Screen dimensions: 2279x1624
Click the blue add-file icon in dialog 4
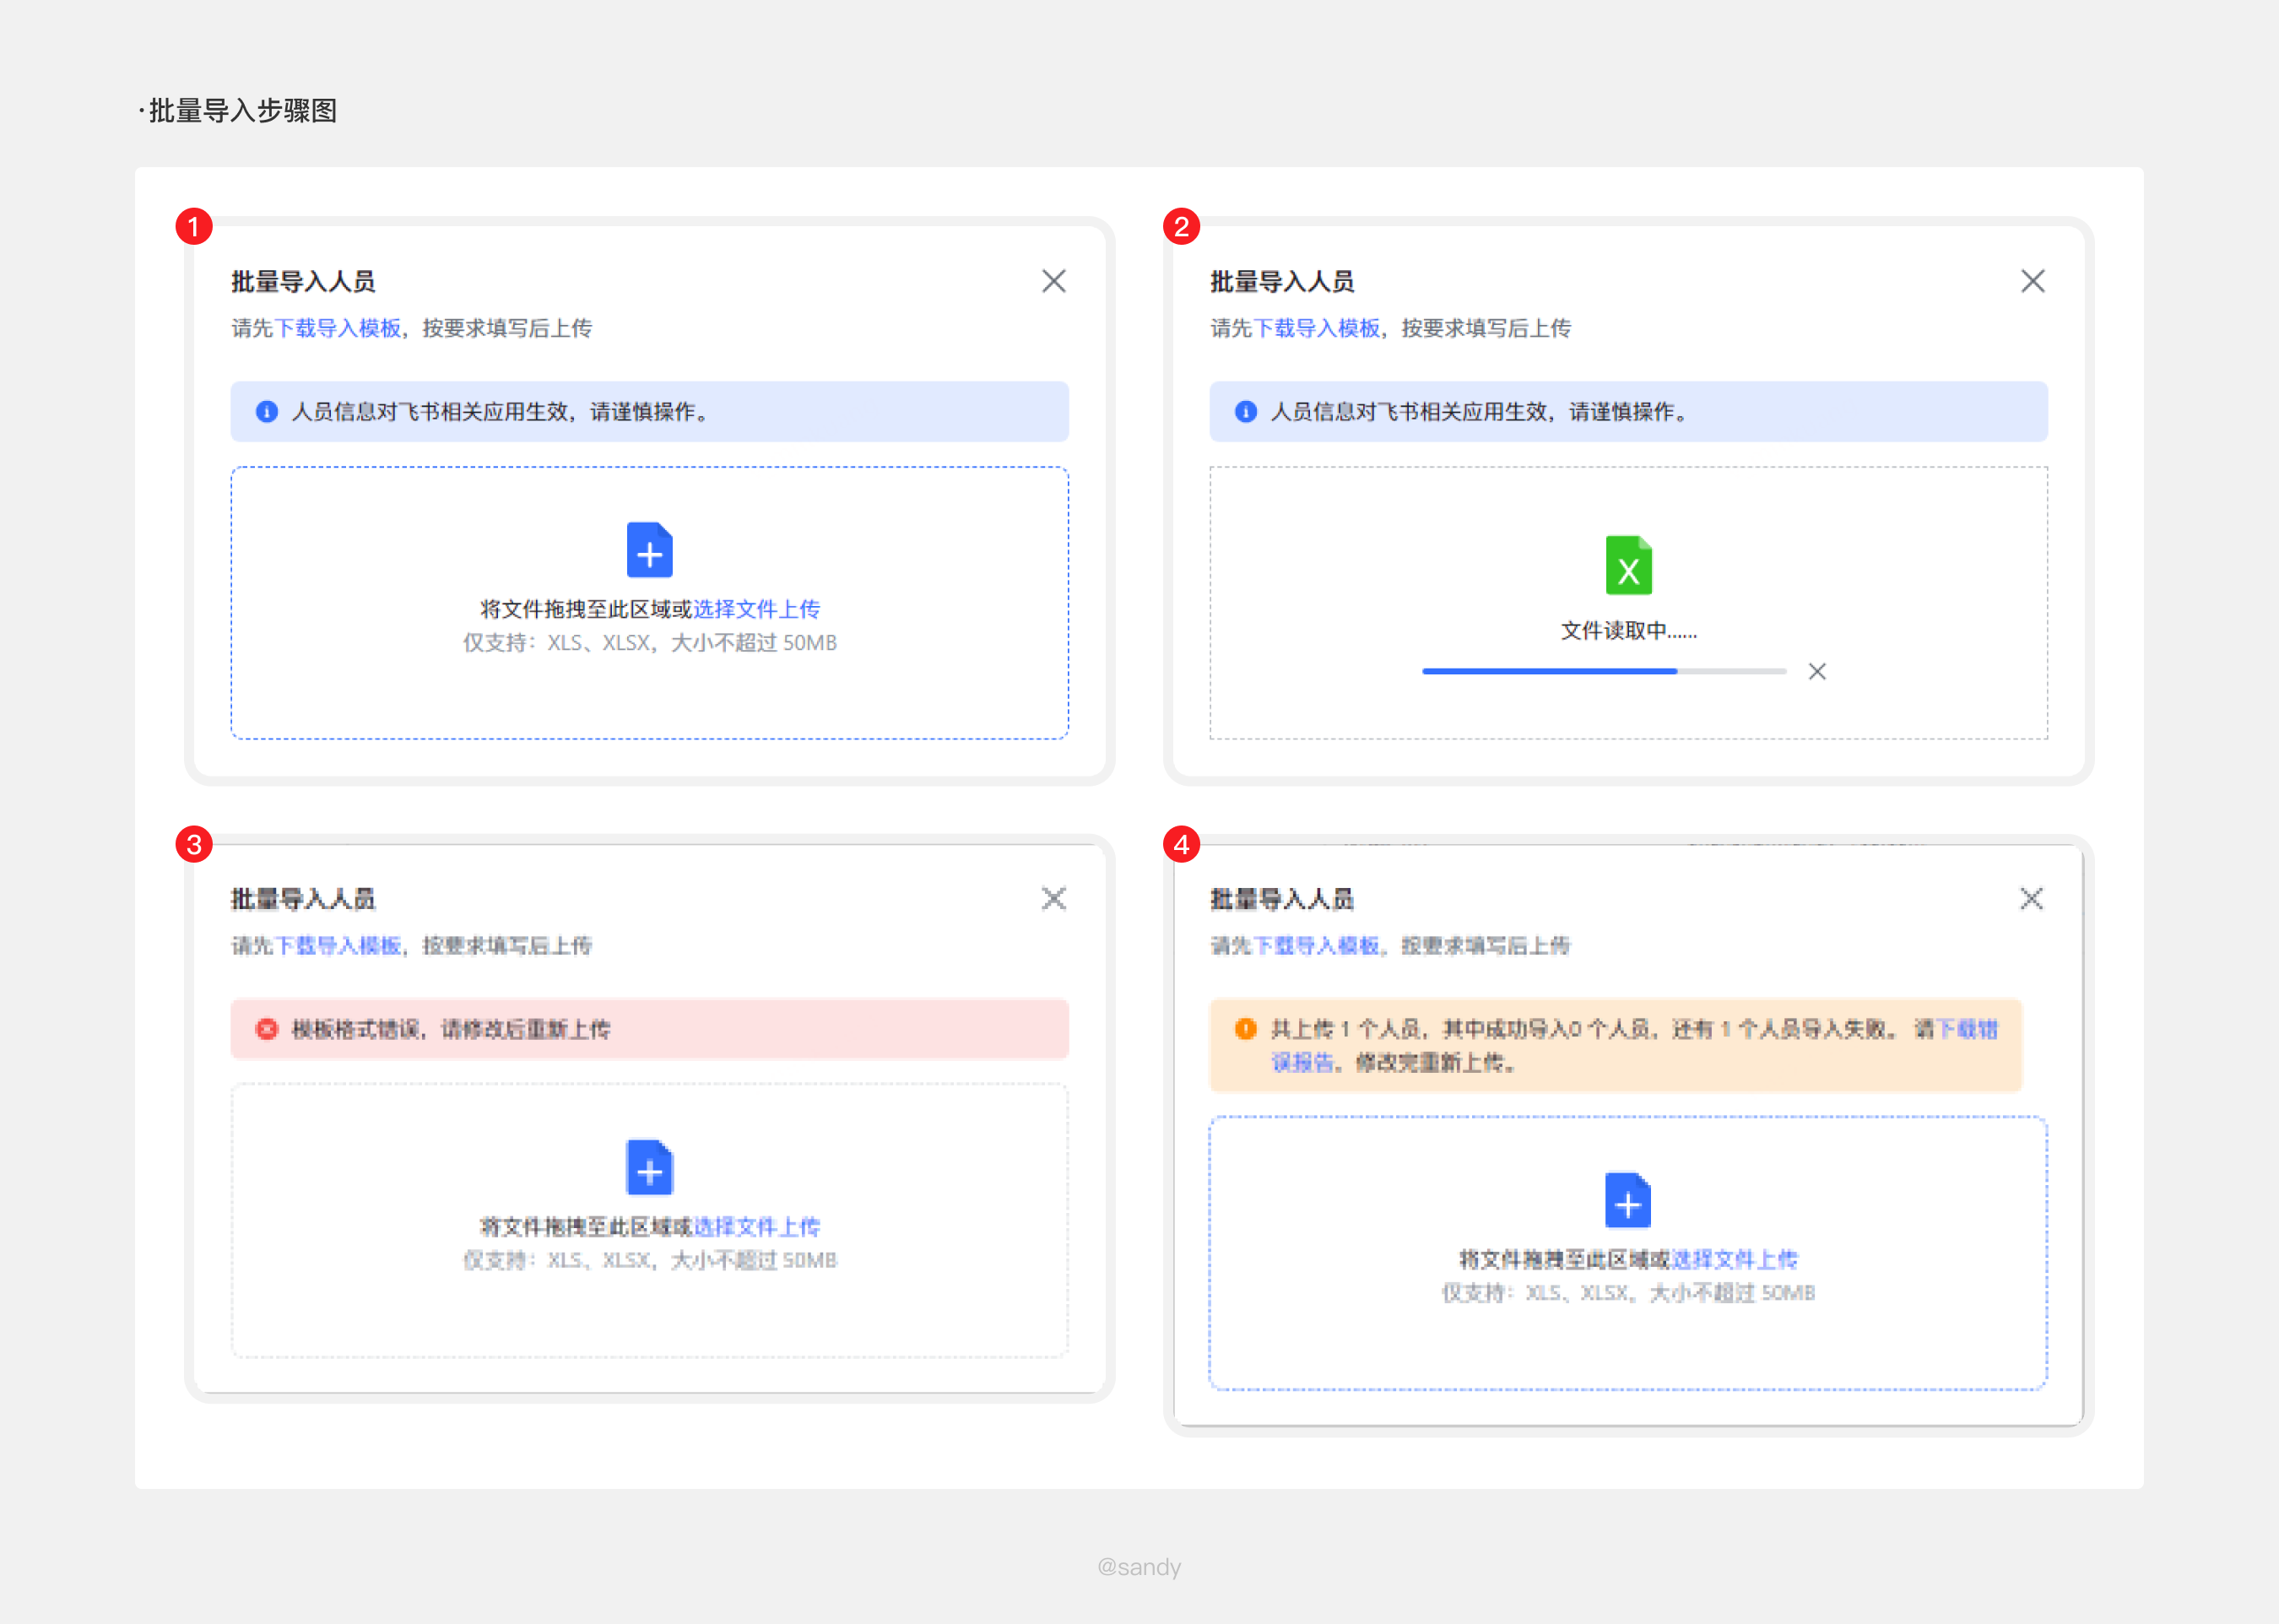tap(1627, 1200)
